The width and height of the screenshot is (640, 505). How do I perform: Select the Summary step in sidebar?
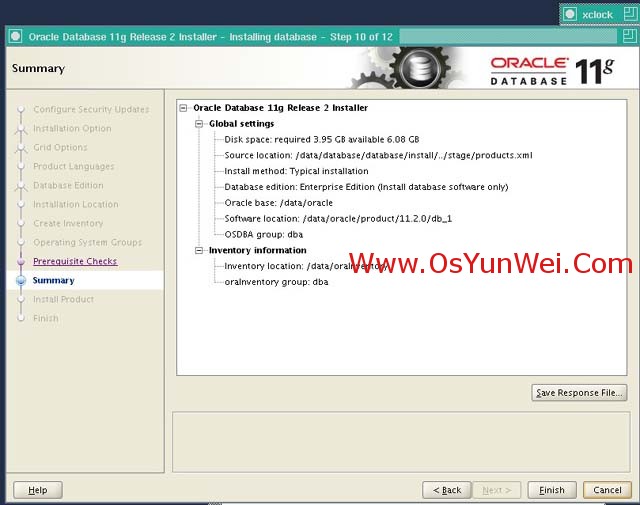53,280
